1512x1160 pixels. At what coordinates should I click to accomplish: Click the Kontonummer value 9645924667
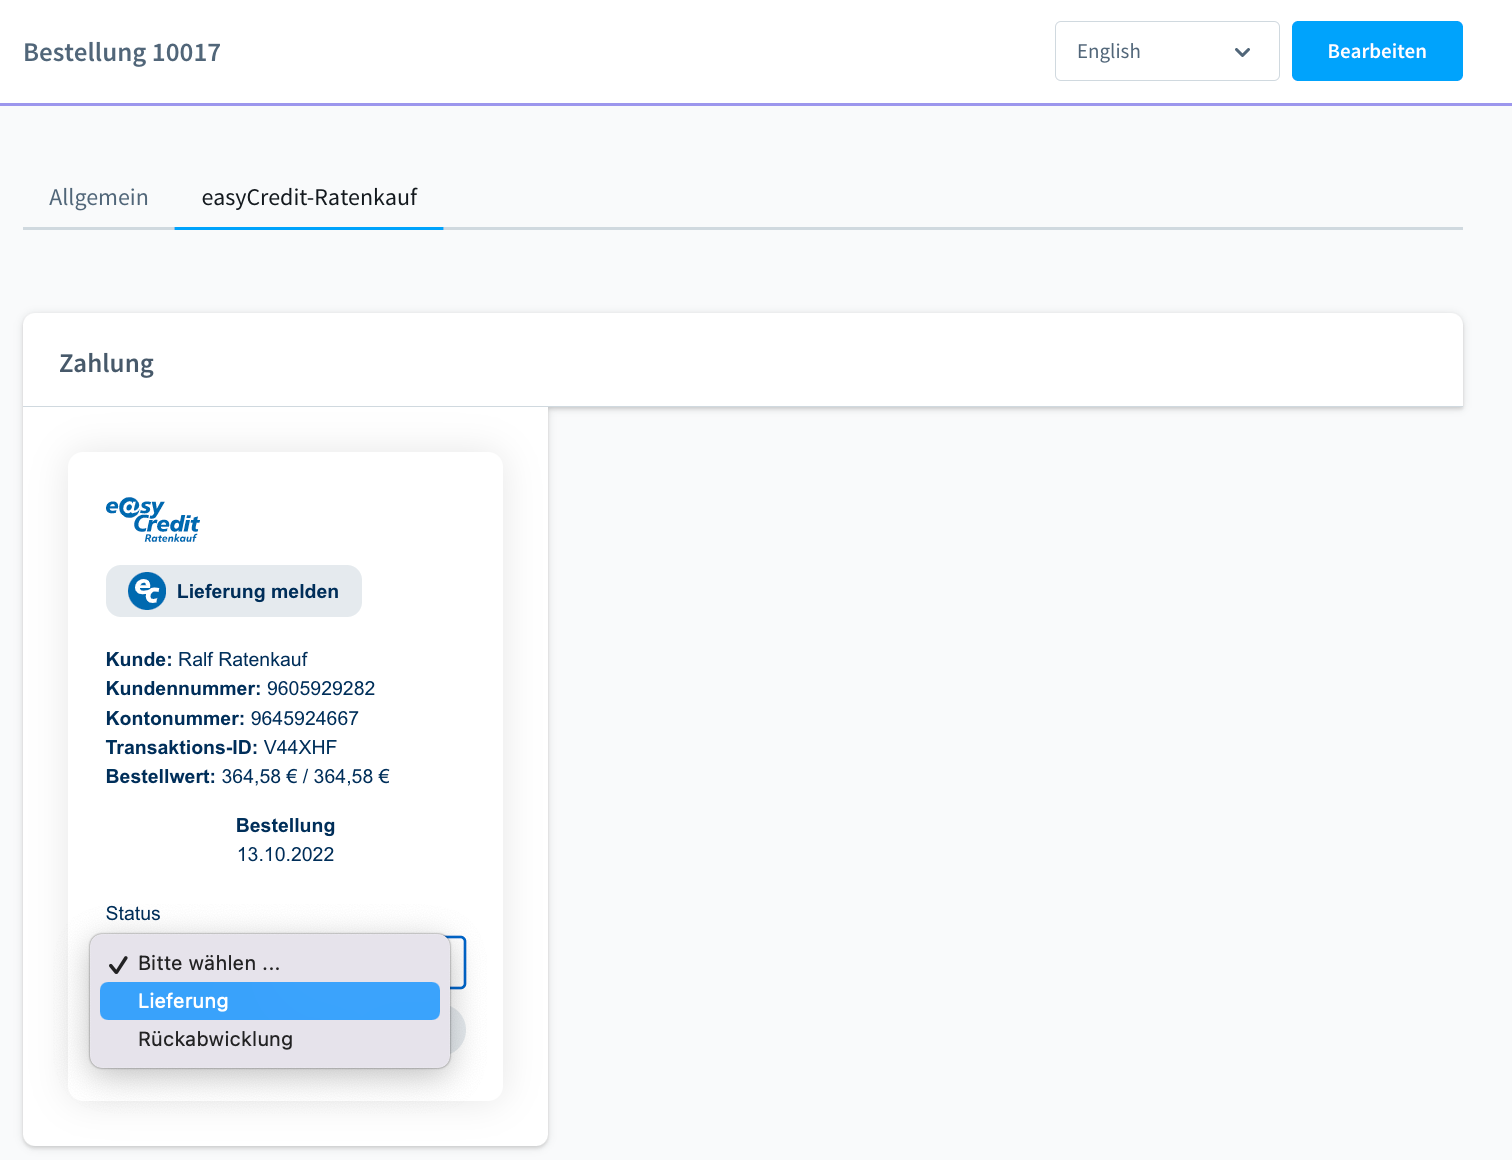click(305, 718)
